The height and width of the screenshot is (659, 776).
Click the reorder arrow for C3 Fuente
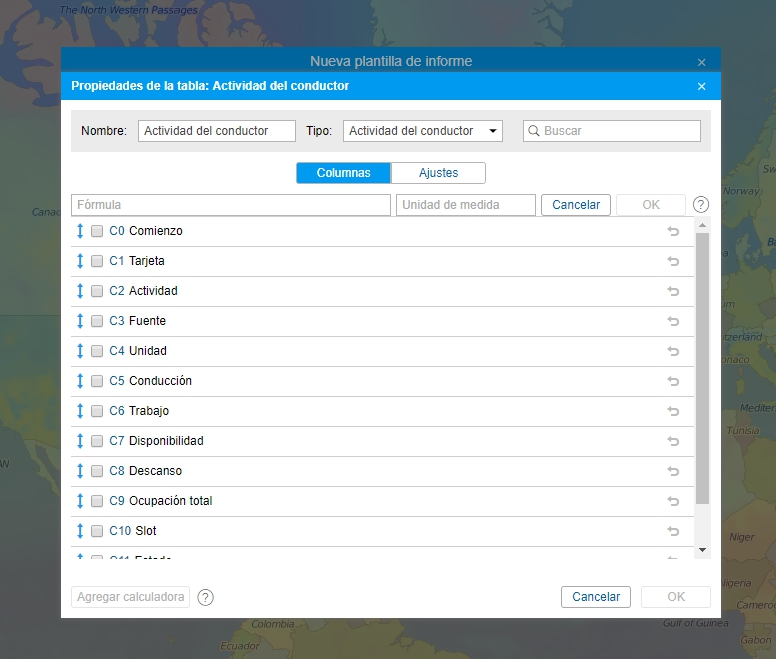80,321
